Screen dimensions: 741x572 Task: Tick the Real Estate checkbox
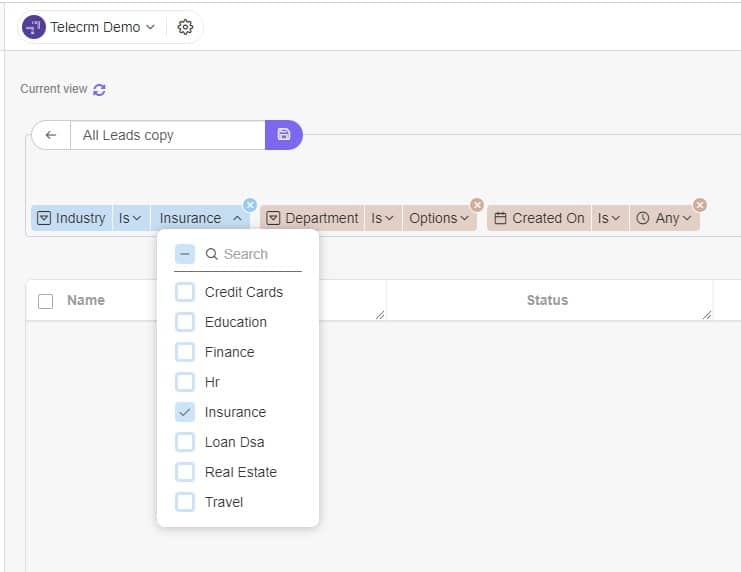[185, 472]
